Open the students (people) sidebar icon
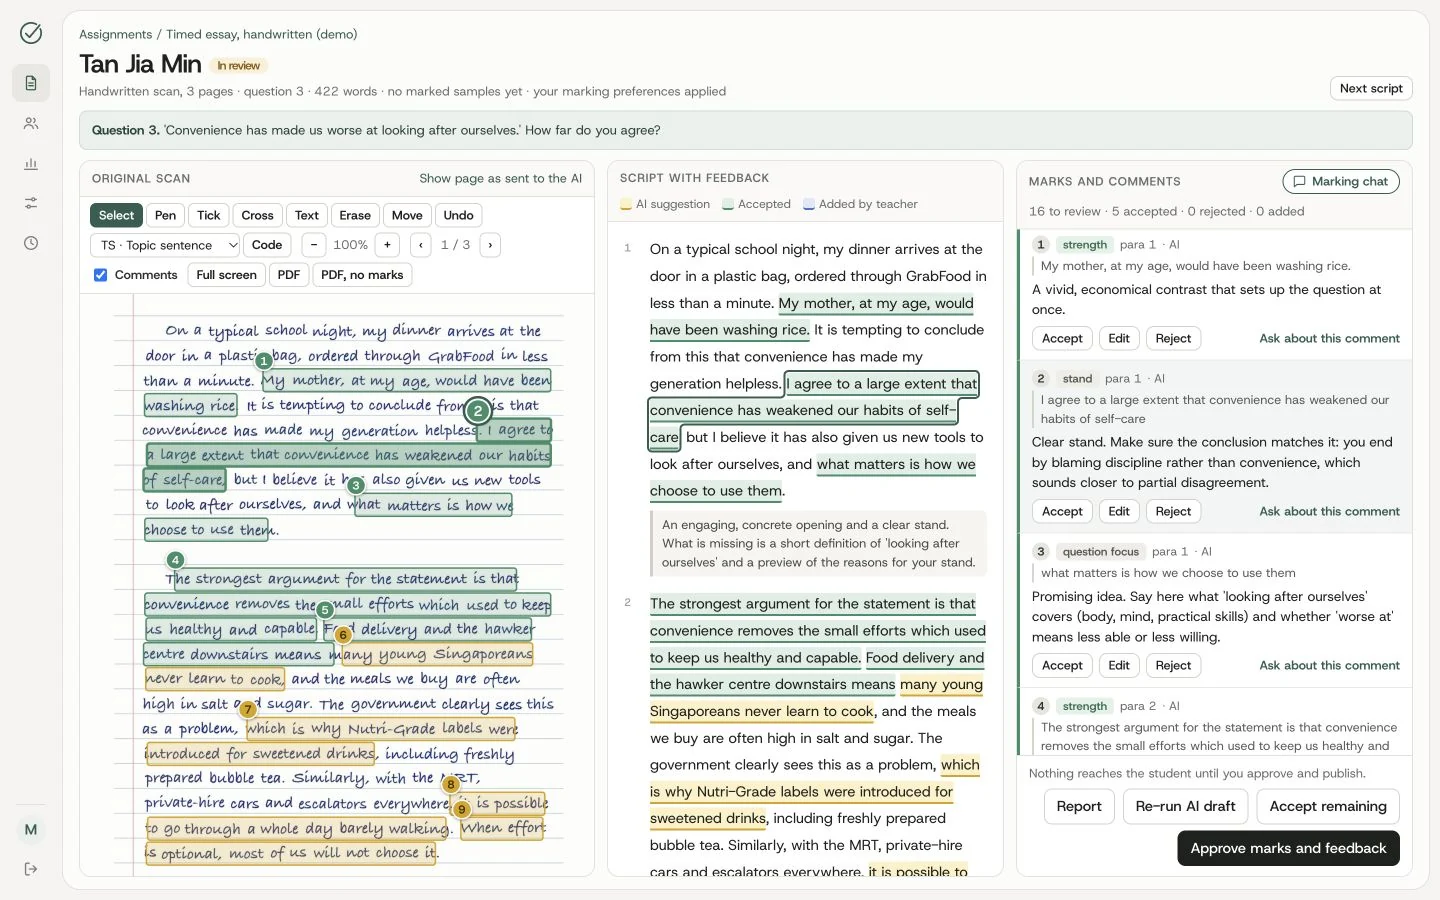 [x=31, y=124]
